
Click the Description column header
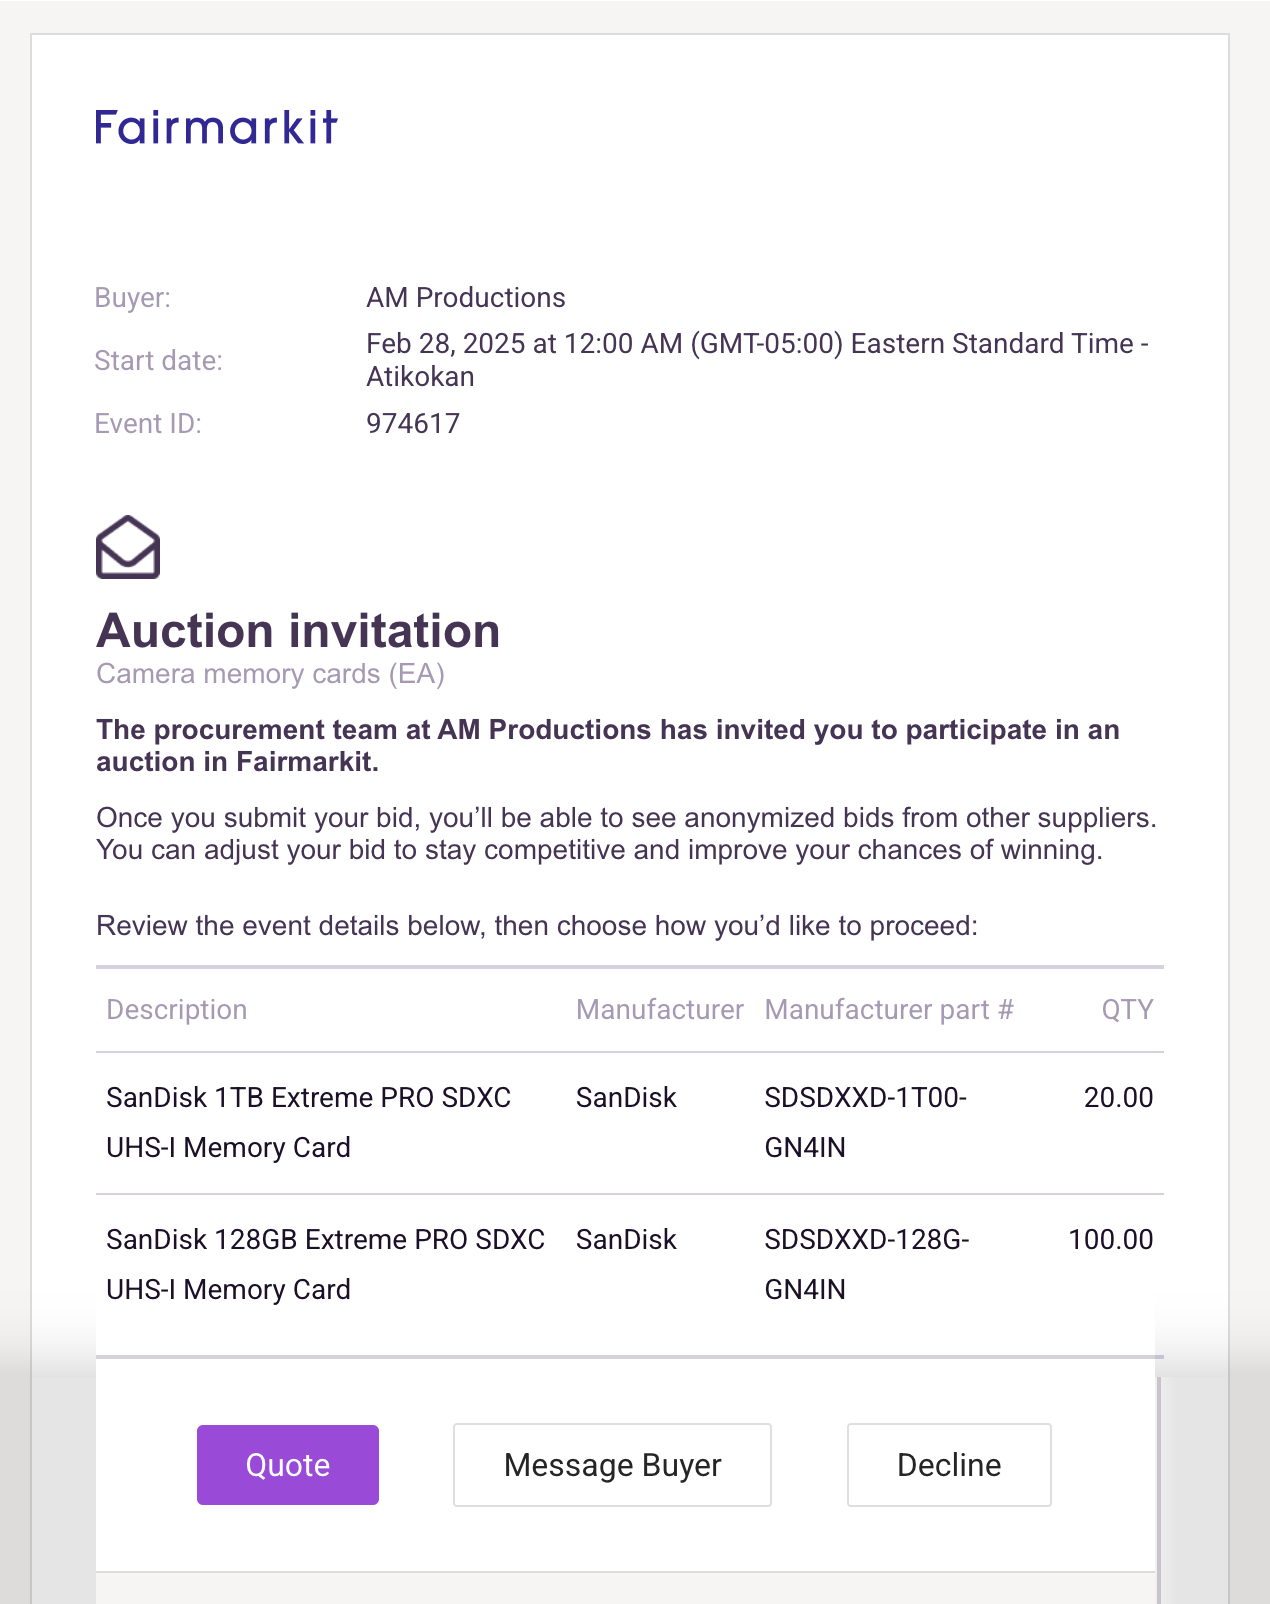point(177,1010)
